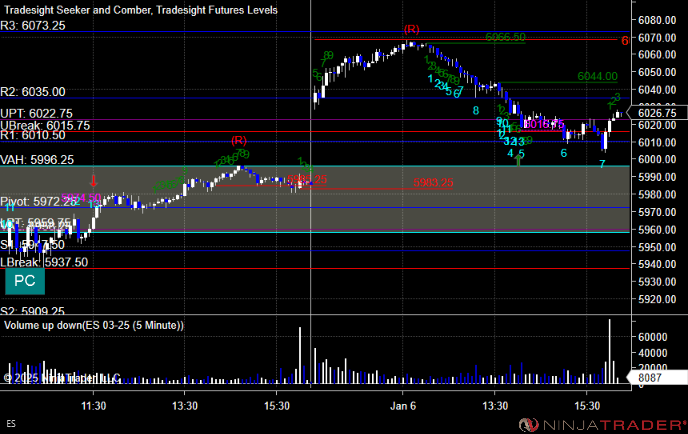
Task: Click the R3: 6073.25 level label
Action: [x=33, y=25]
